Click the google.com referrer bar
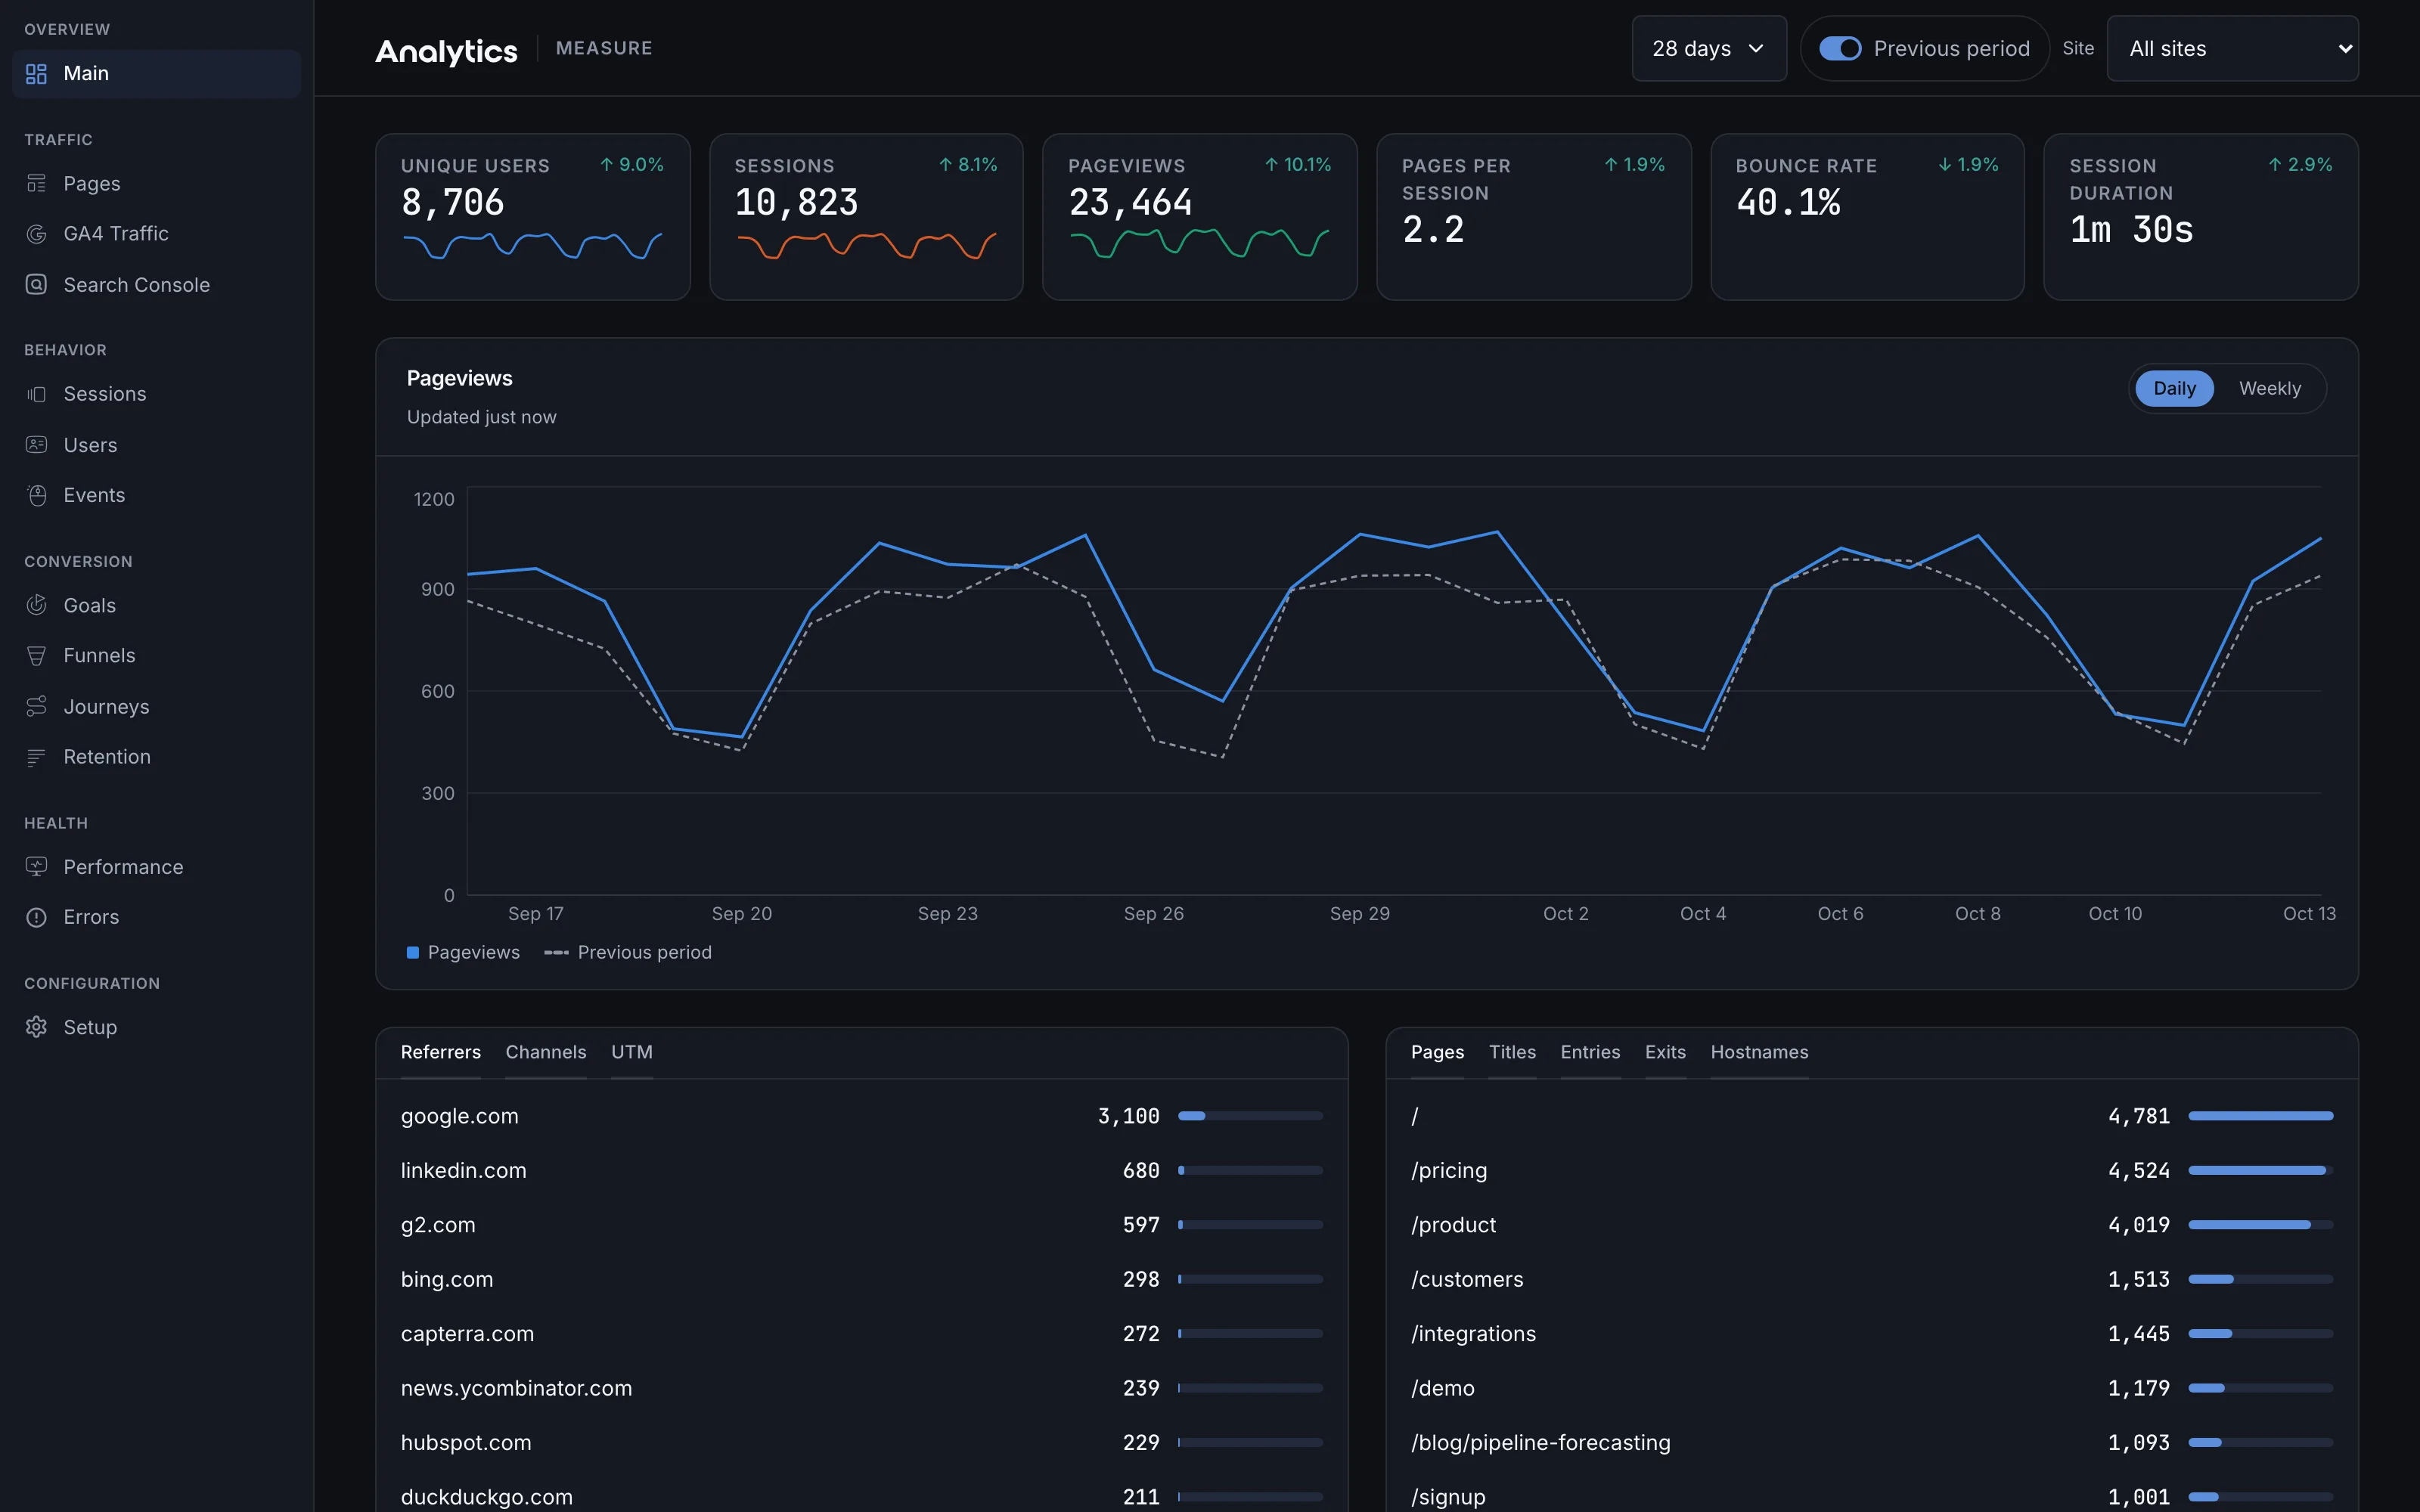Image resolution: width=2420 pixels, height=1512 pixels. click(1250, 1116)
